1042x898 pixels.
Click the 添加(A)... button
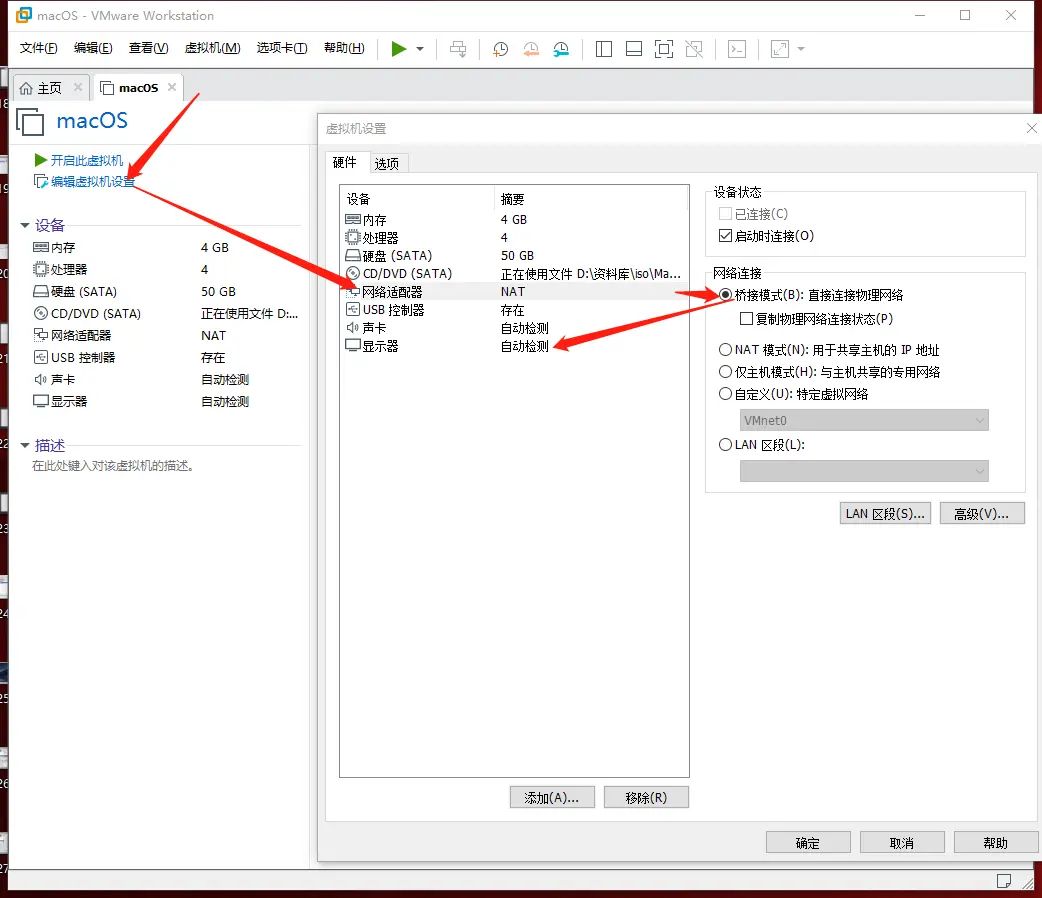(552, 797)
